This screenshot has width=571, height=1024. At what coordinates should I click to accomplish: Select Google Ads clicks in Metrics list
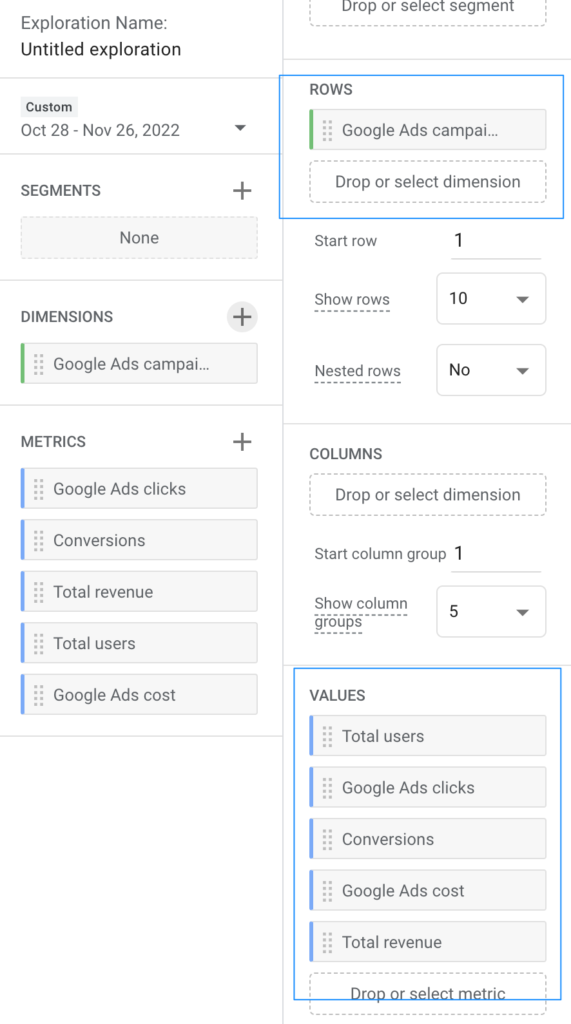139,488
